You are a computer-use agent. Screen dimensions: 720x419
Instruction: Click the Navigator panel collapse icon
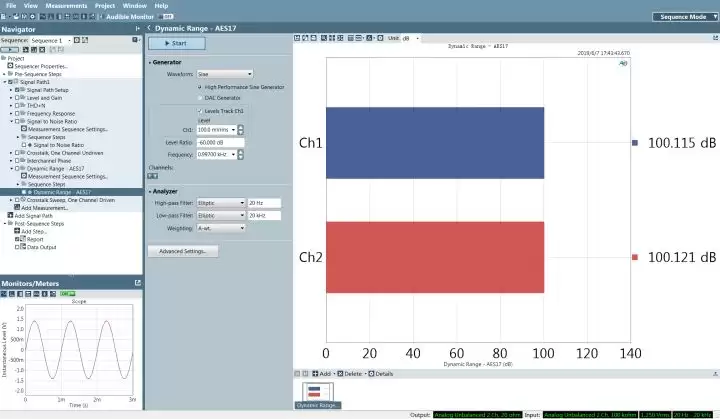point(137,29)
